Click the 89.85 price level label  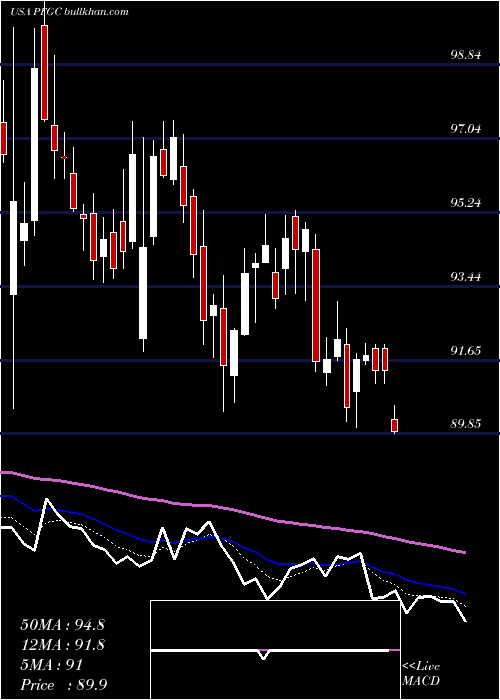click(x=466, y=424)
